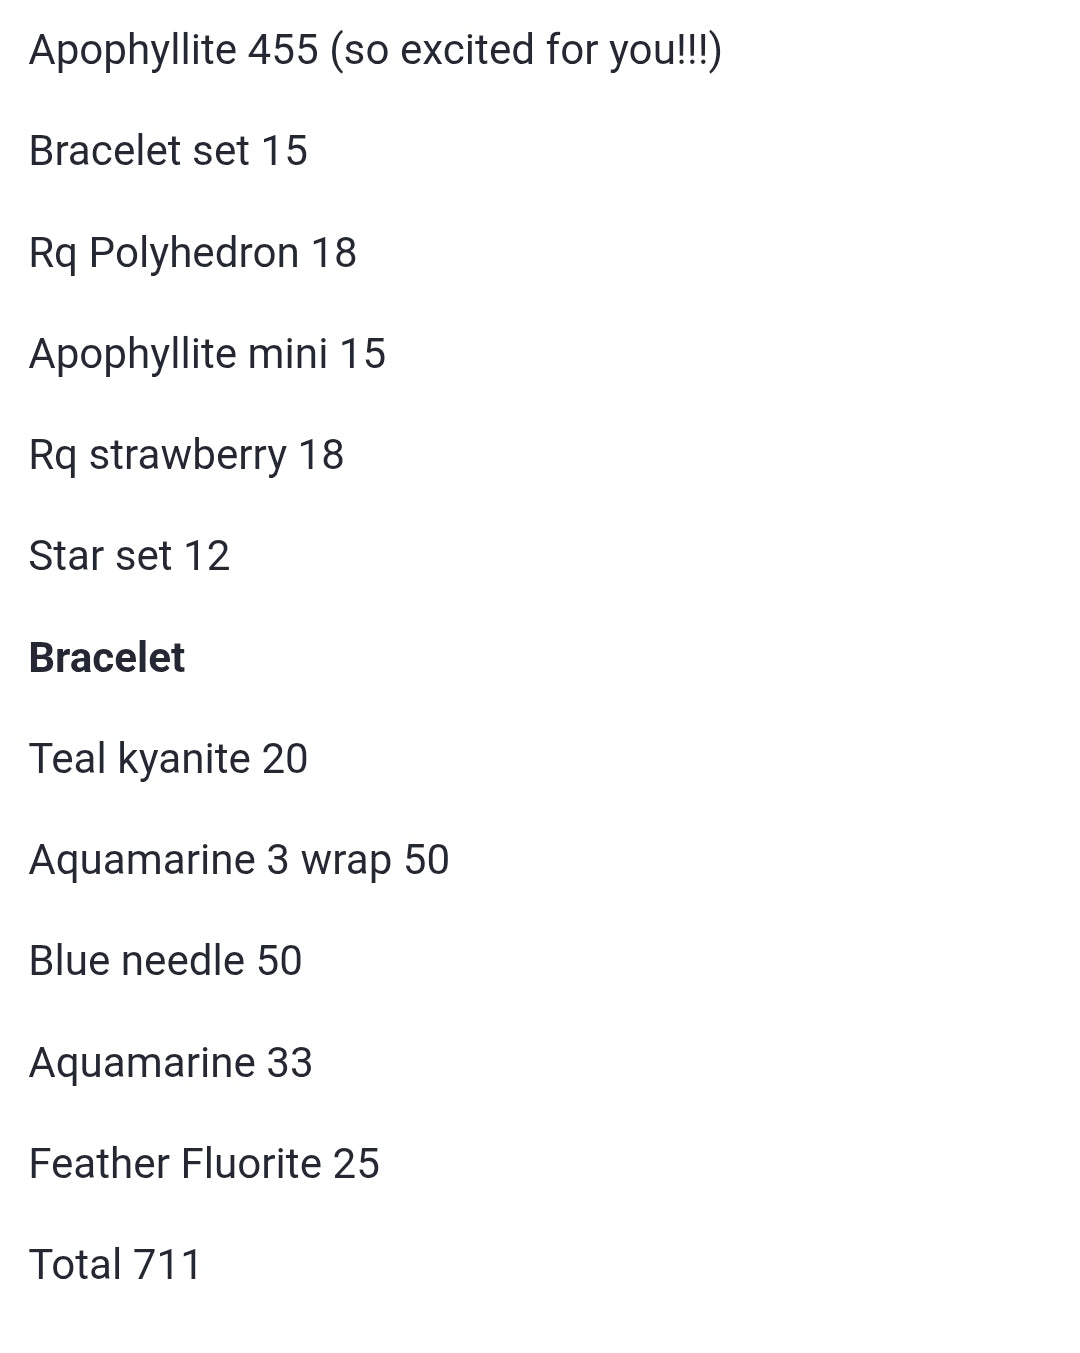The height and width of the screenshot is (1353, 1080).
Task: Select the Teal kyanite 20 line
Action: point(168,759)
